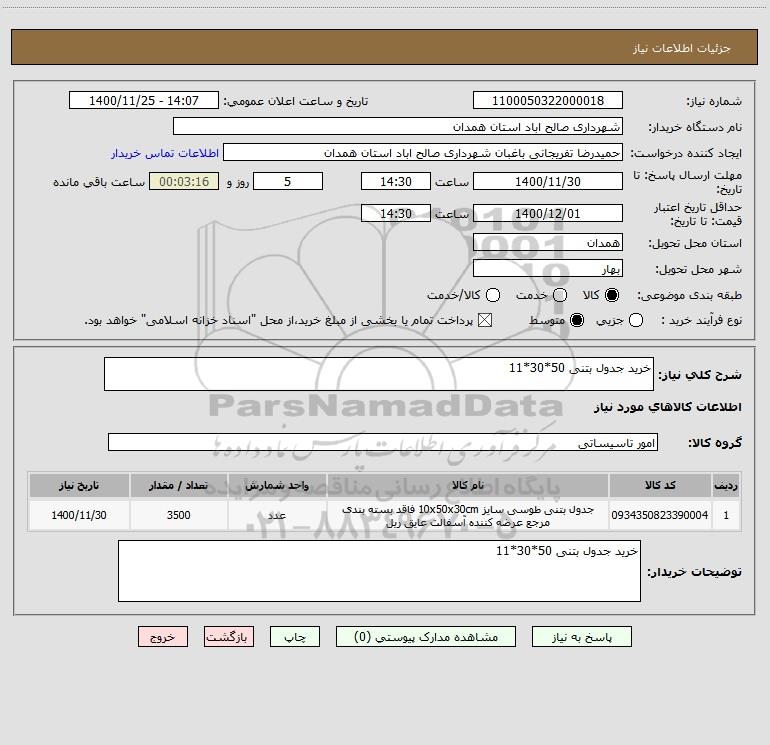Click the price validity time 14:30 field
The width and height of the screenshot is (770, 745).
(x=396, y=214)
